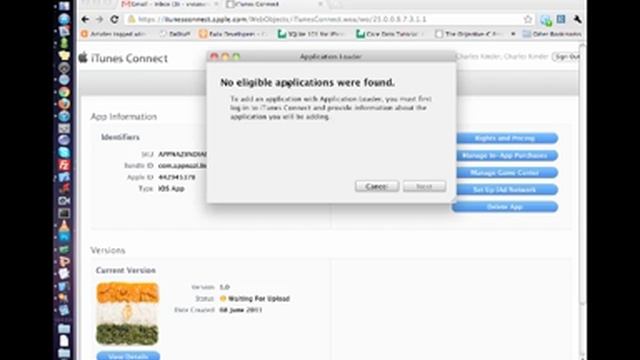Click the yellow Waiting For Upload status dot
This screenshot has width=640, height=360.
pyautogui.click(x=223, y=298)
